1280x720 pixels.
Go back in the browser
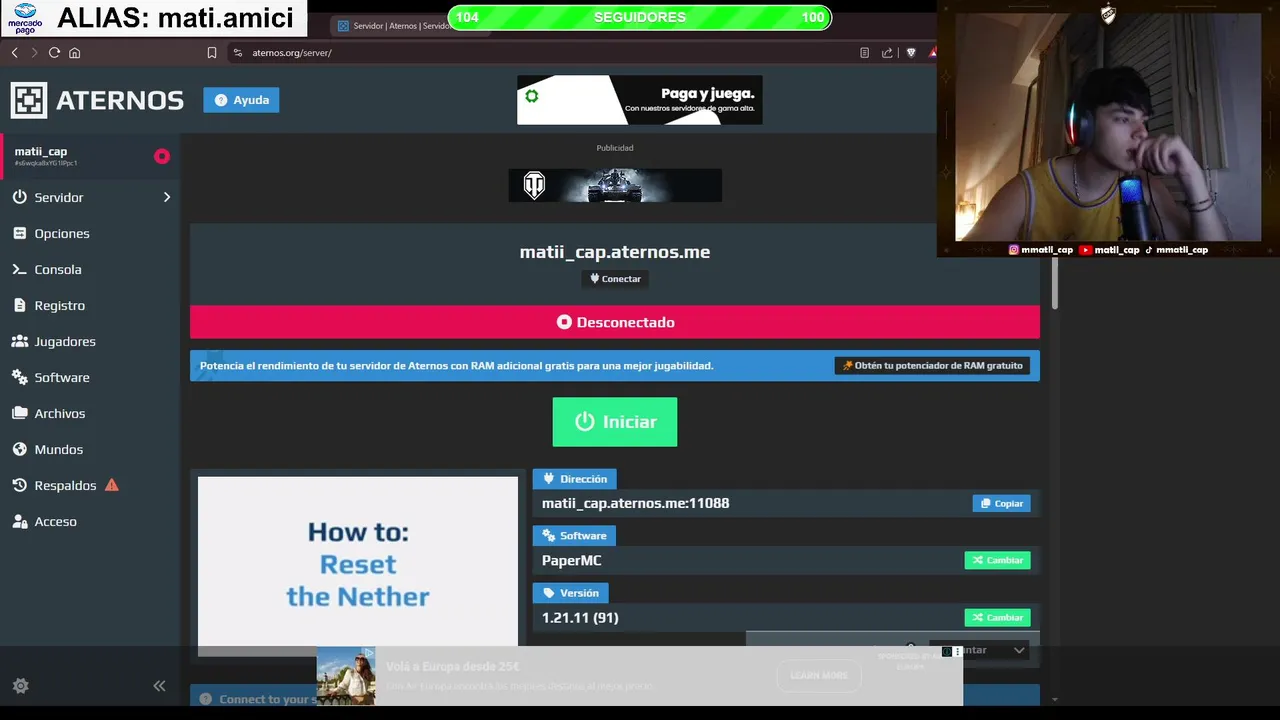point(14,53)
